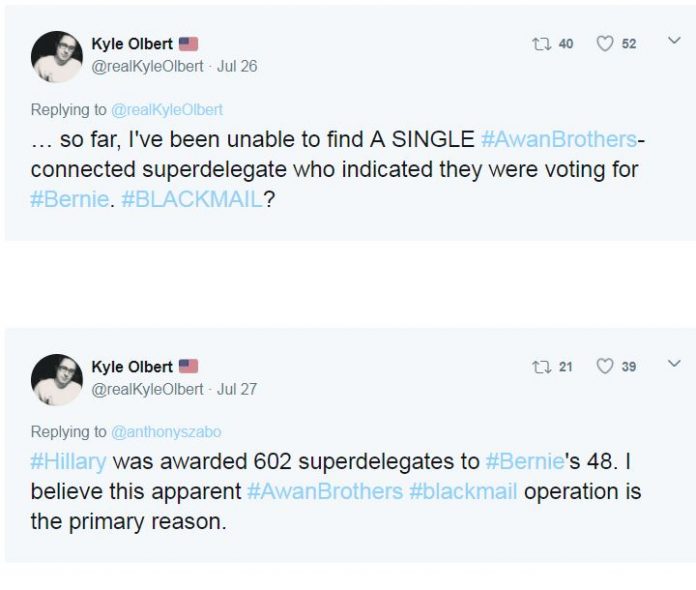This screenshot has width=696, height=590.
Task: Open @realKyleOlbert in first tweet's reply line
Action: click(x=167, y=109)
